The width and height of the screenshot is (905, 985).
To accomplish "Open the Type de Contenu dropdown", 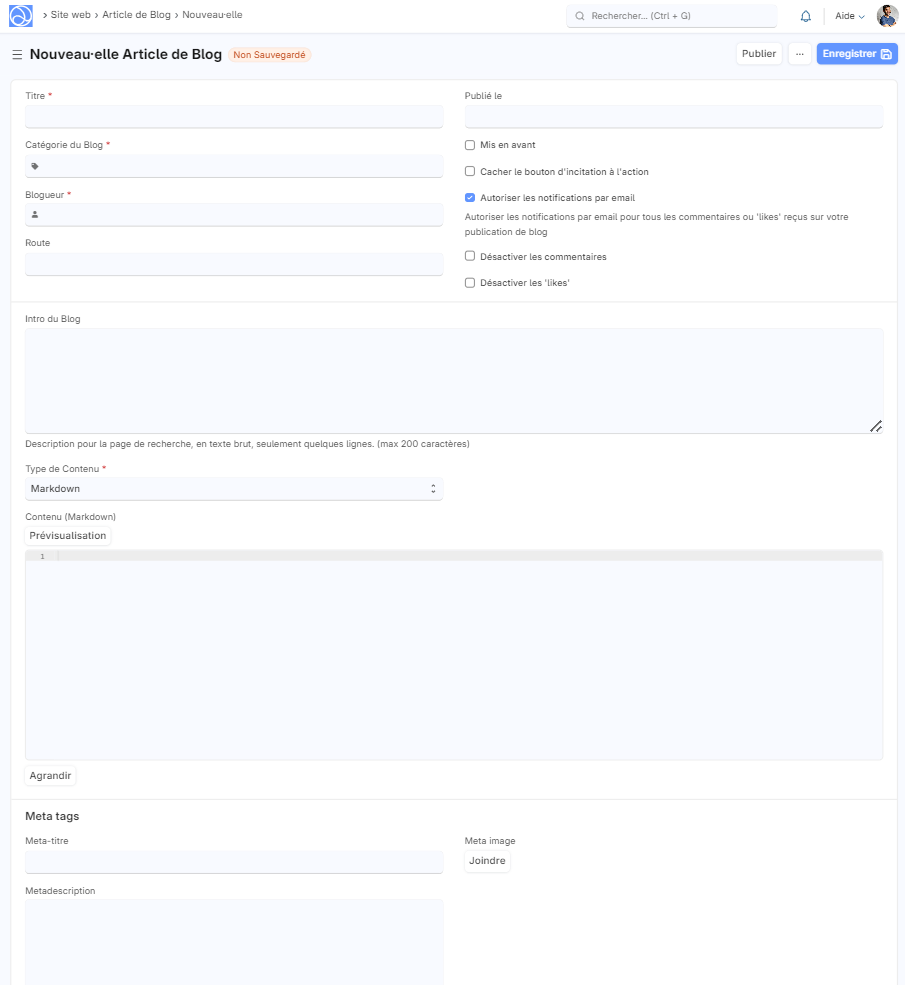I will (233, 489).
